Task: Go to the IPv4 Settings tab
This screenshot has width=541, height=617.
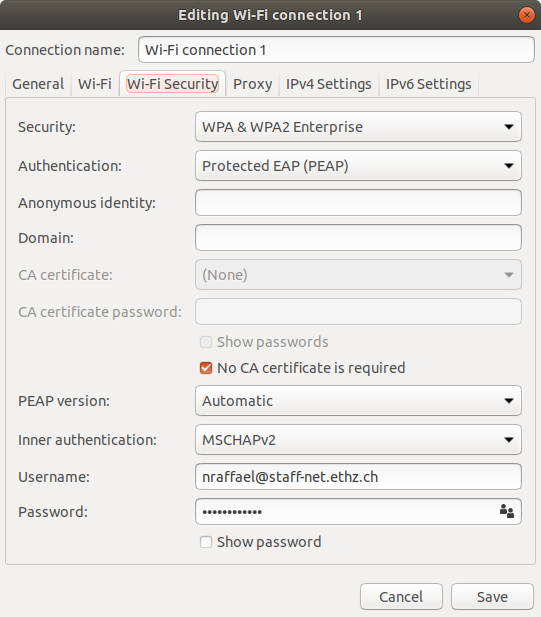Action: click(x=329, y=84)
